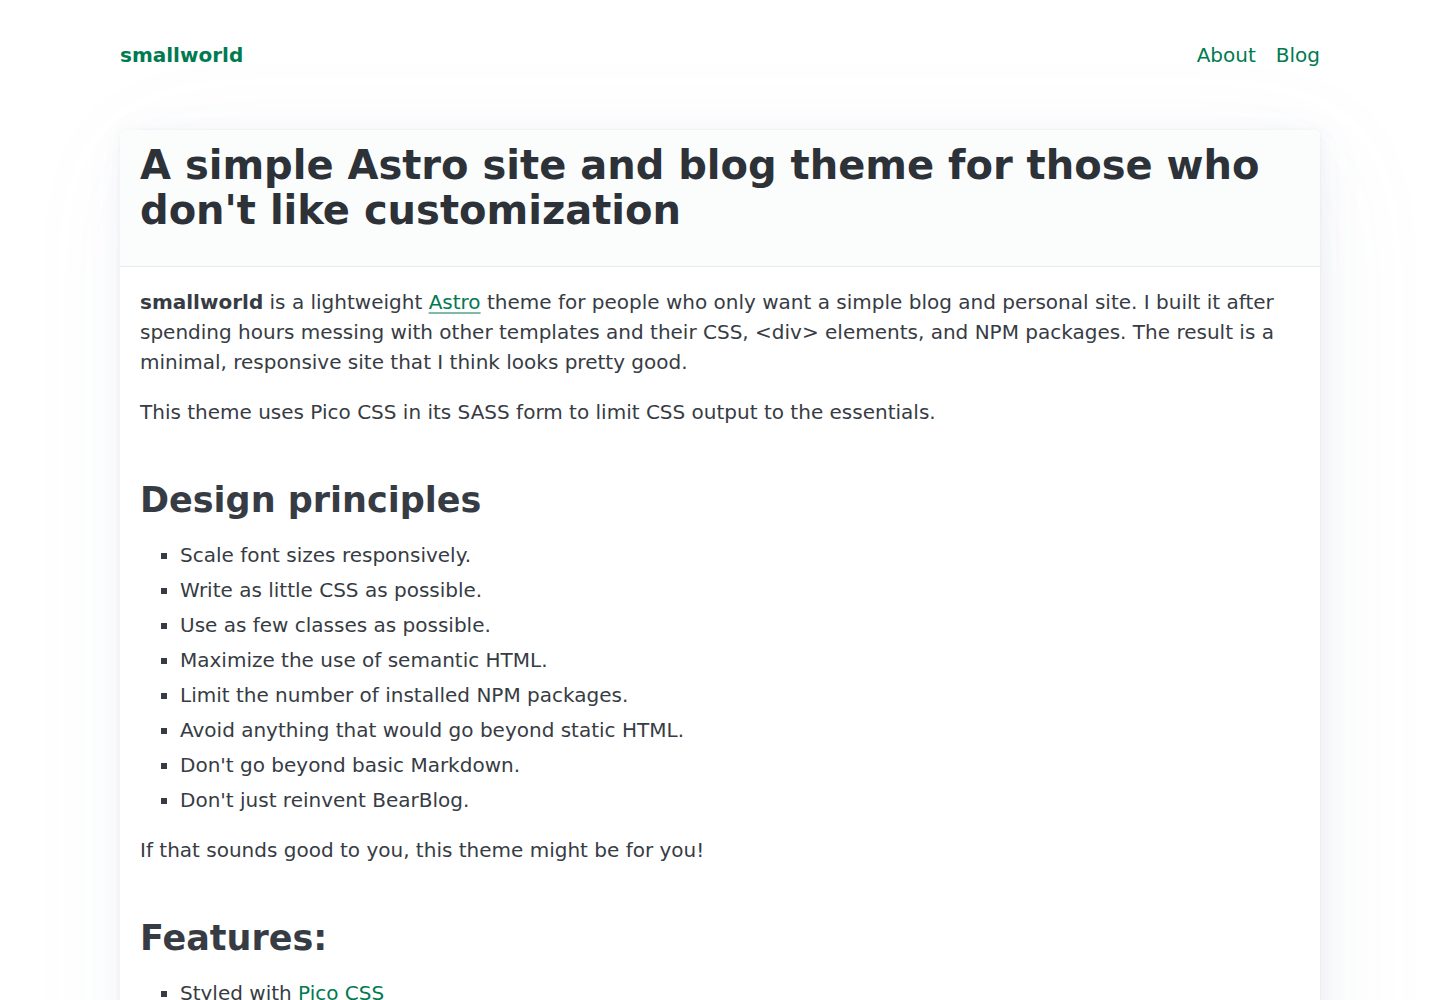Click 'Maximize the use of semantic HTML.'
The image size is (1440, 1000).
(x=363, y=660)
